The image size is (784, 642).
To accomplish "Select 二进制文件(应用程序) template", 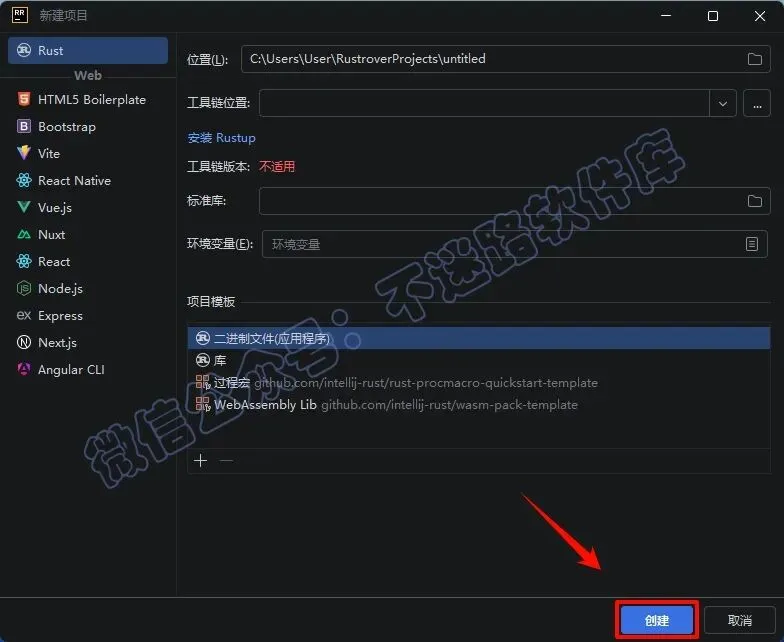I will point(478,338).
